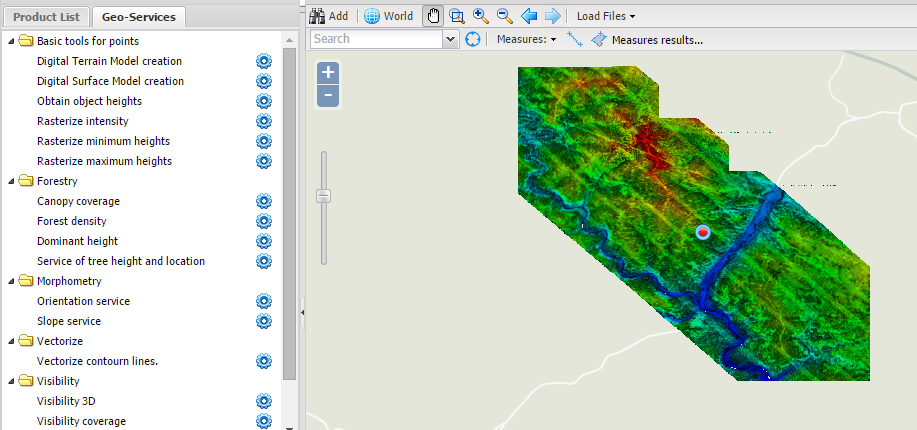Select Obtain object heights service

(x=89, y=101)
